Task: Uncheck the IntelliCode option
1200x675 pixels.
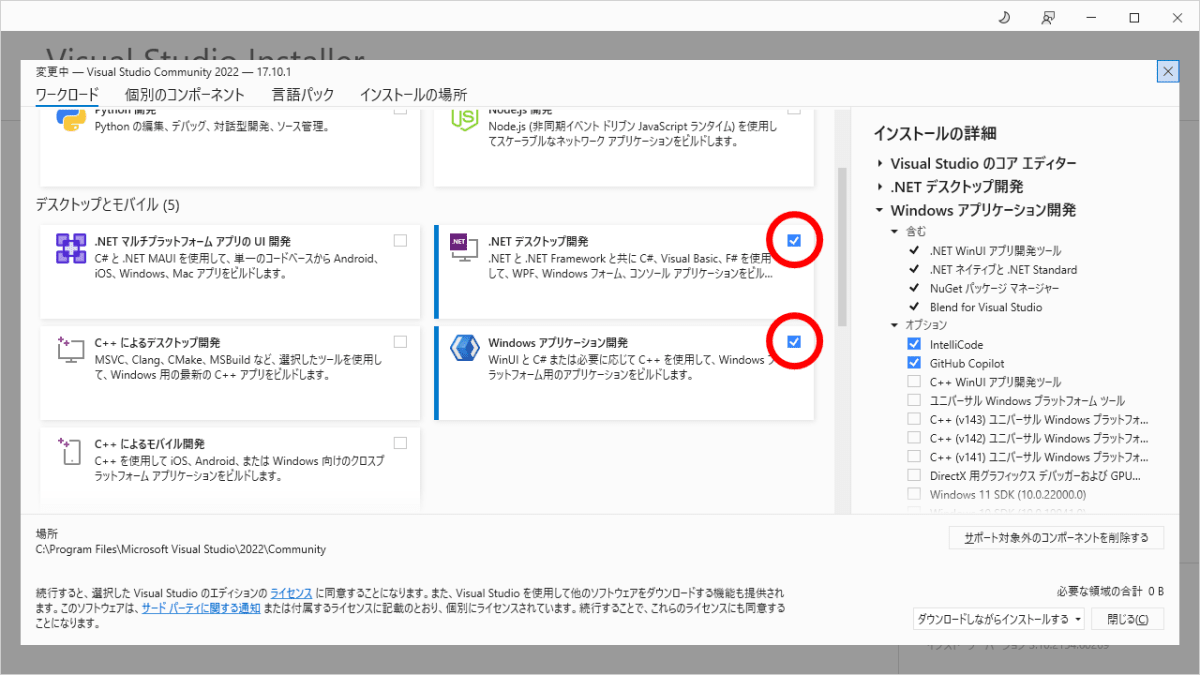Action: tap(914, 344)
